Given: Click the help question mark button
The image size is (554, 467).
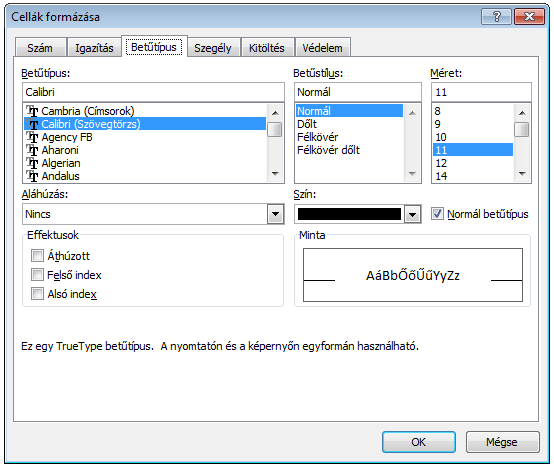Looking at the screenshot, I should click(496, 16).
